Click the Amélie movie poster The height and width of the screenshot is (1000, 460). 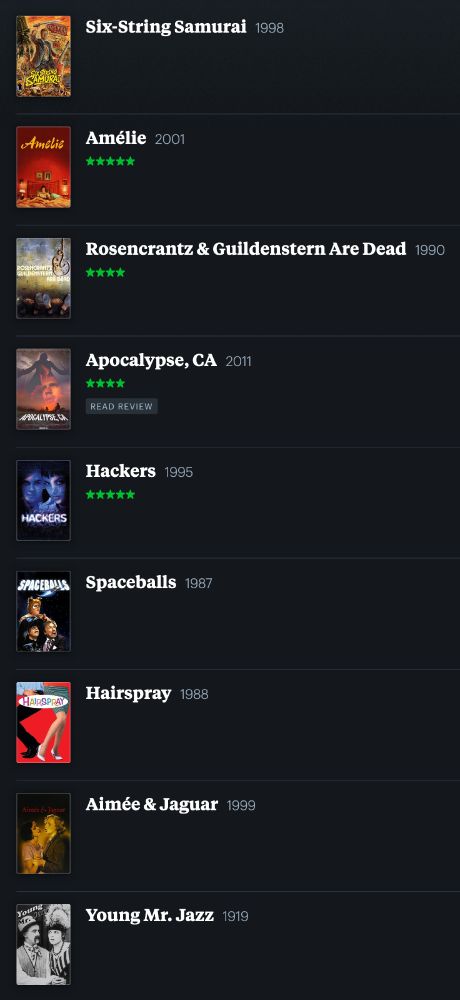pyautogui.click(x=43, y=167)
